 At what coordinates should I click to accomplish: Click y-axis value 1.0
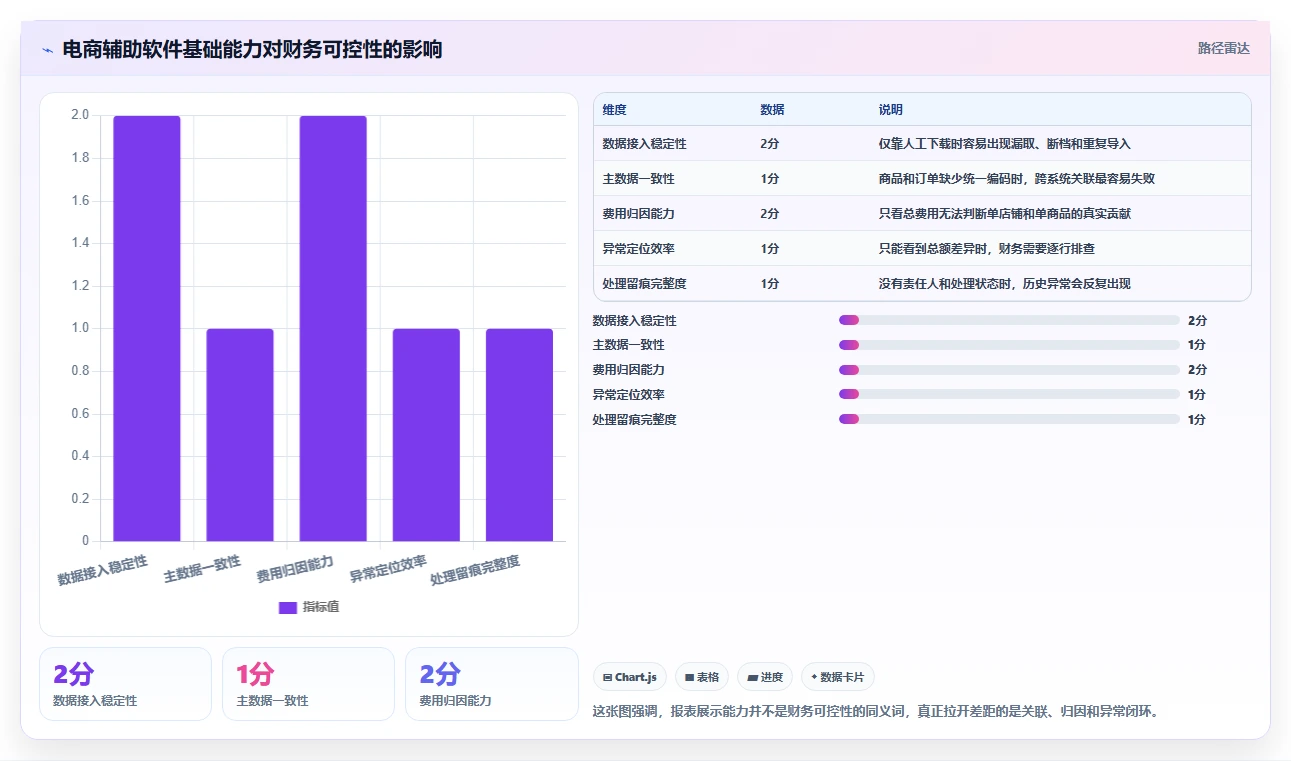coord(80,328)
